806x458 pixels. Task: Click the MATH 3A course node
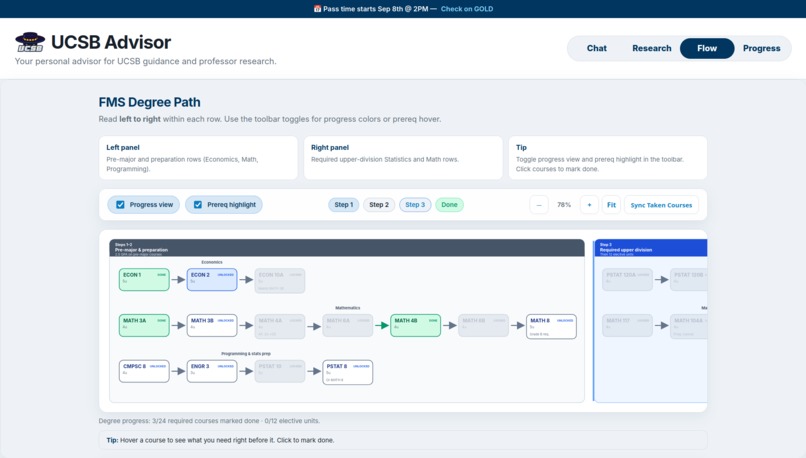tap(144, 325)
